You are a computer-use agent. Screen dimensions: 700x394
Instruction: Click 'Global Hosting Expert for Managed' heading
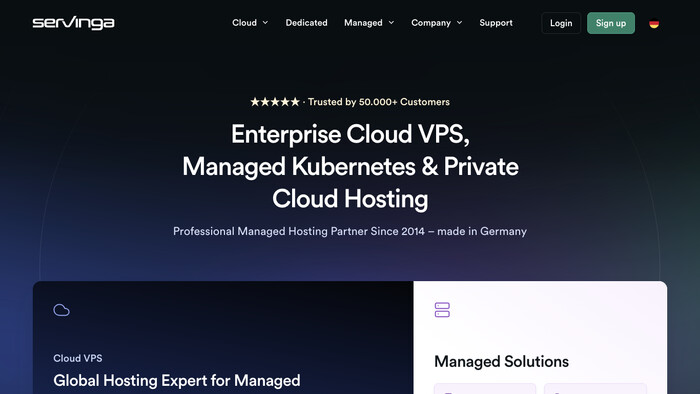[177, 381]
